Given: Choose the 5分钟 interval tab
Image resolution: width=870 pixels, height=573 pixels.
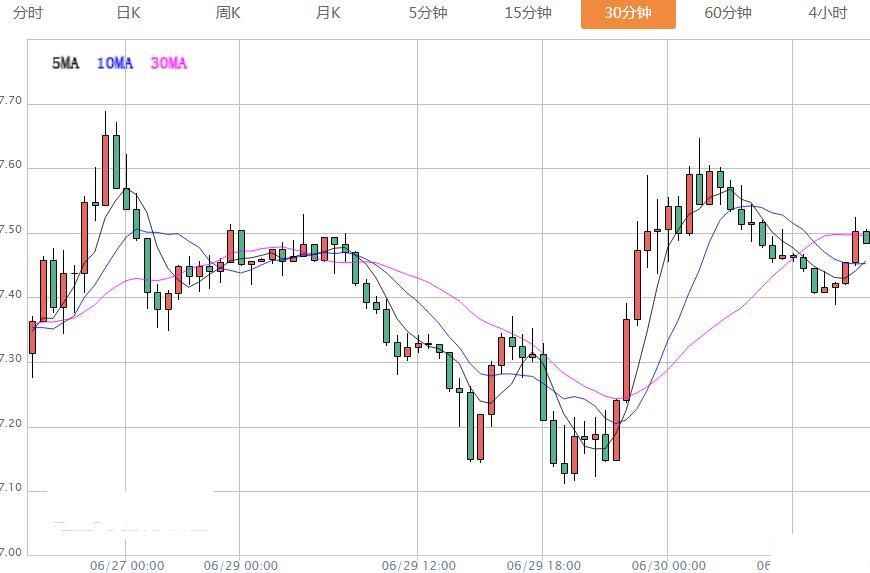Looking at the screenshot, I should click(x=428, y=13).
